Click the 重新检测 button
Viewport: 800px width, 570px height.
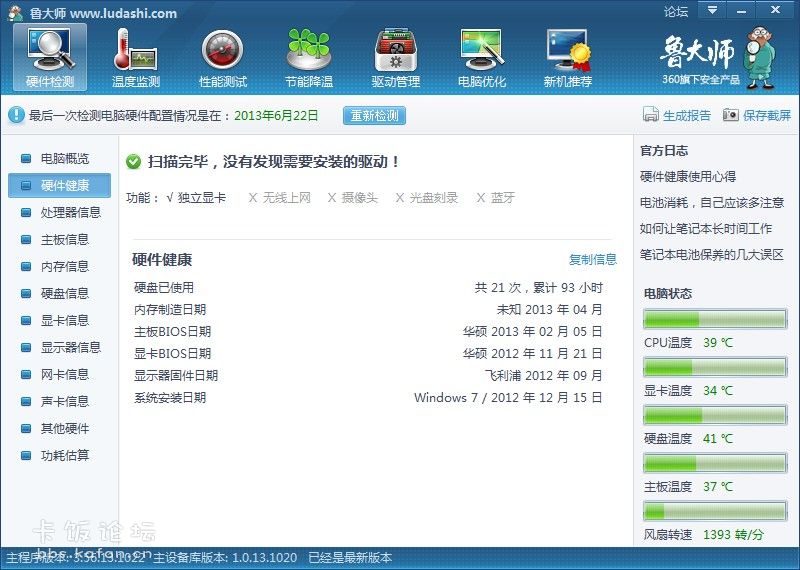point(374,115)
